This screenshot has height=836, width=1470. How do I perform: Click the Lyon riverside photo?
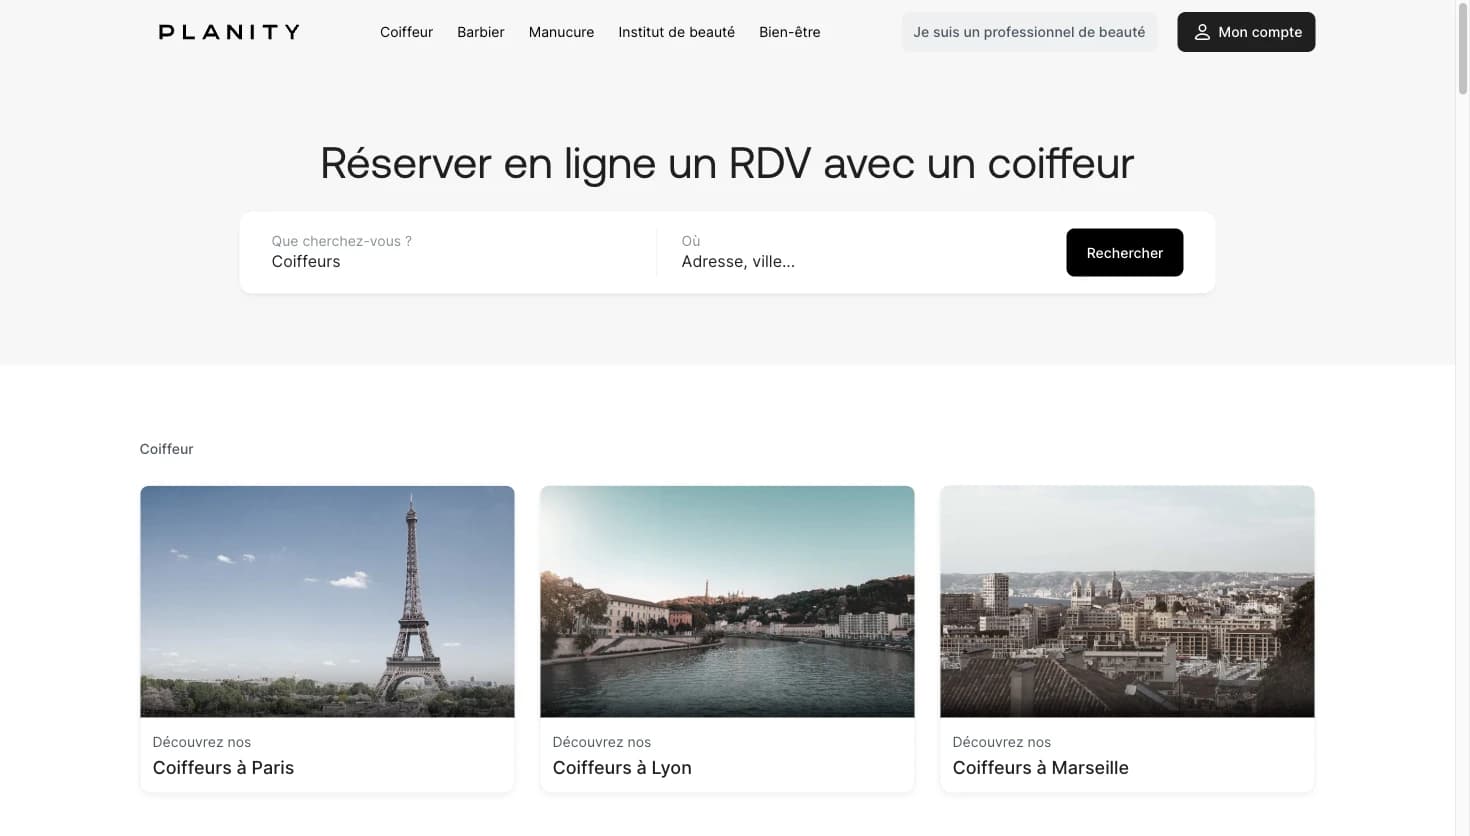point(727,600)
